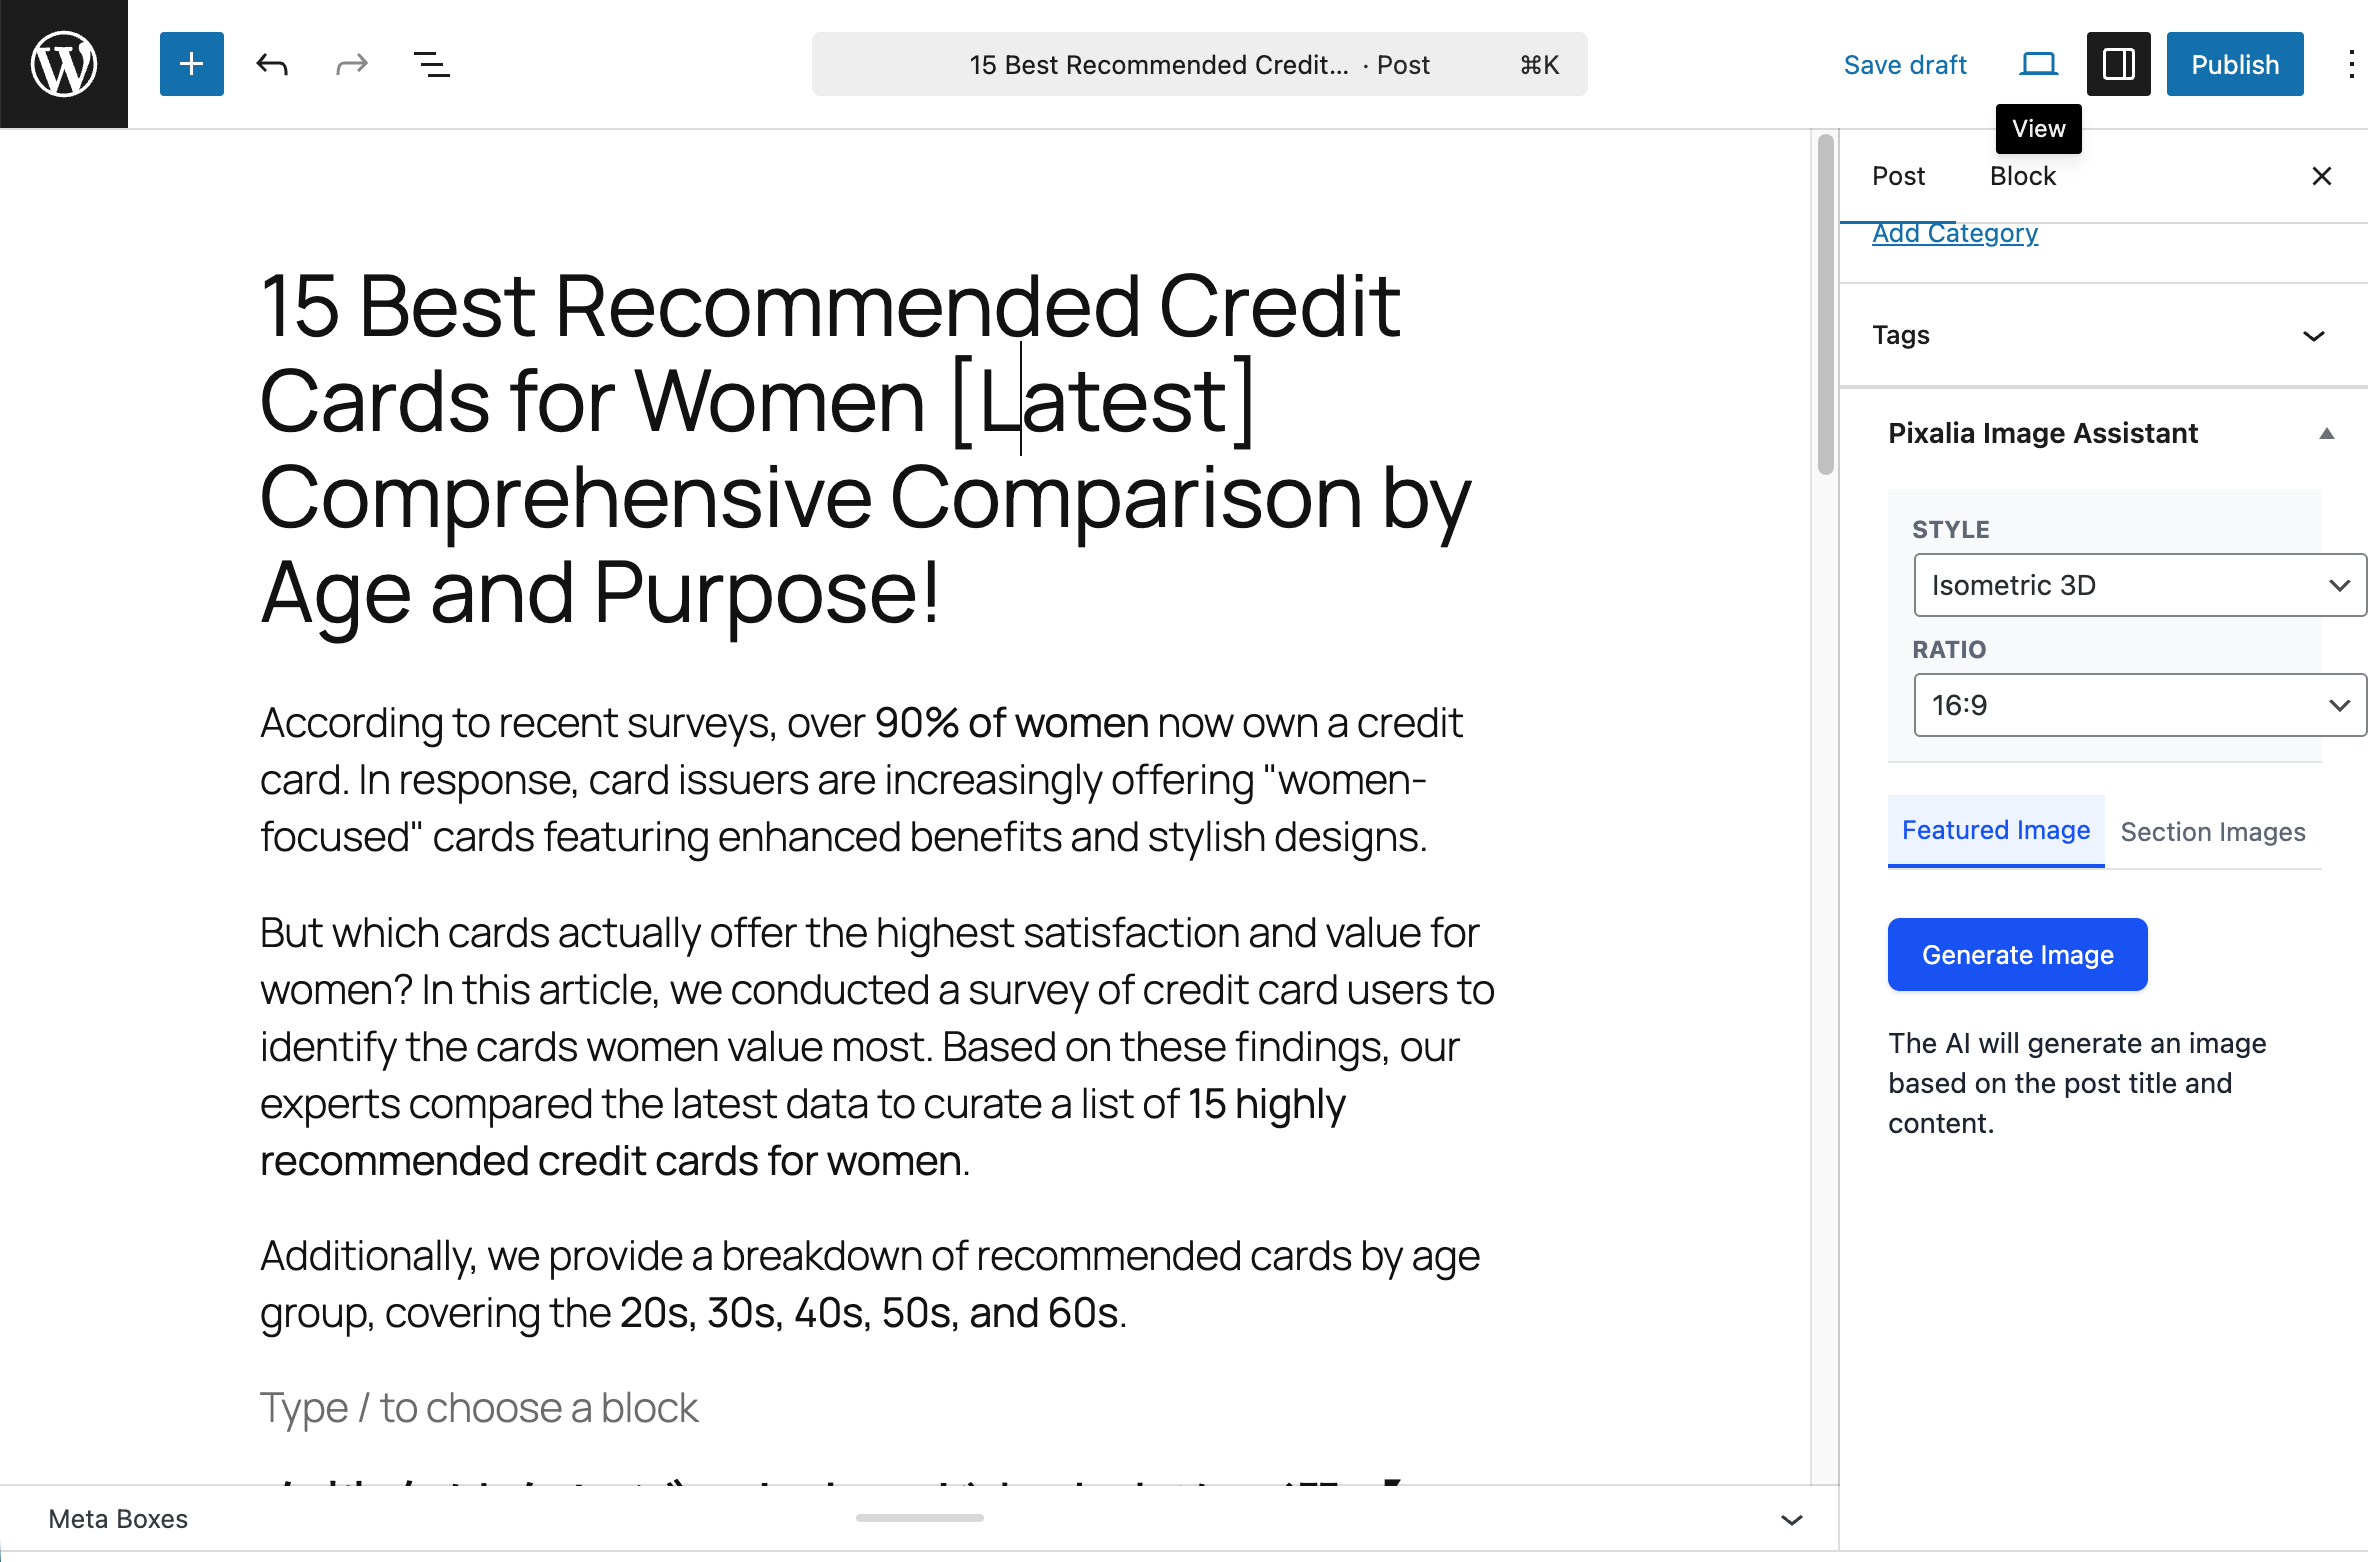Image resolution: width=2368 pixels, height=1562 pixels.
Task: Click the Add Category link
Action: 1954,233
